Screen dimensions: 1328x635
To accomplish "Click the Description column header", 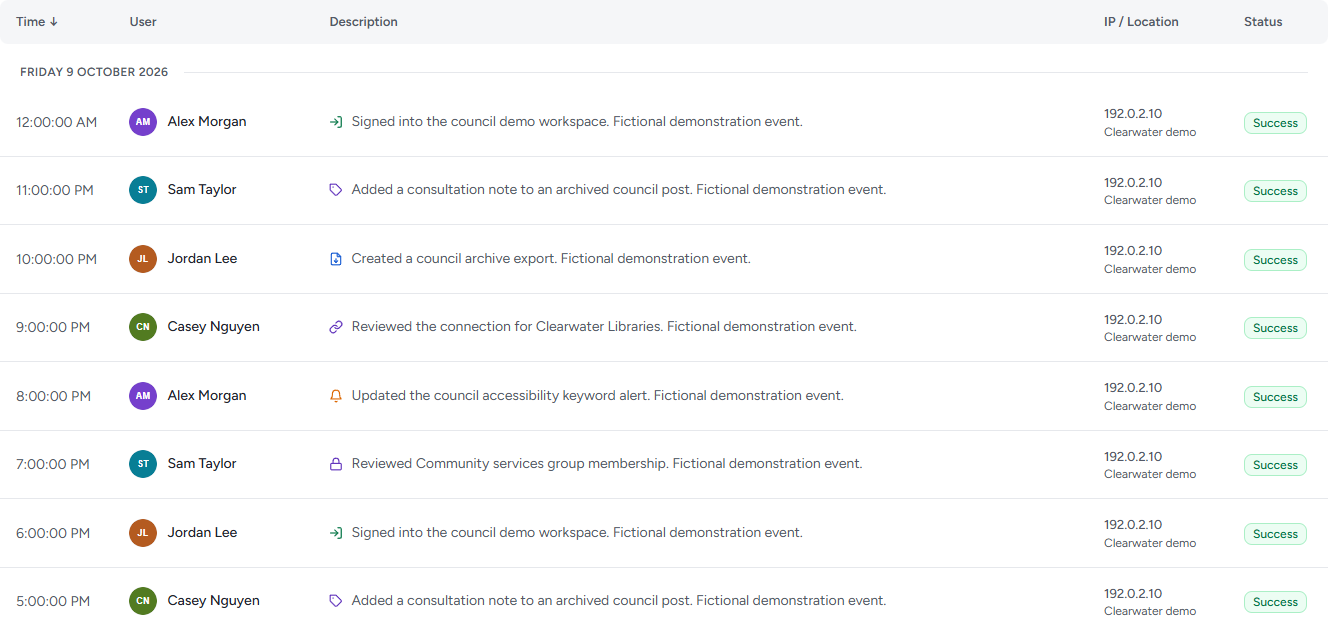I will 364,22.
